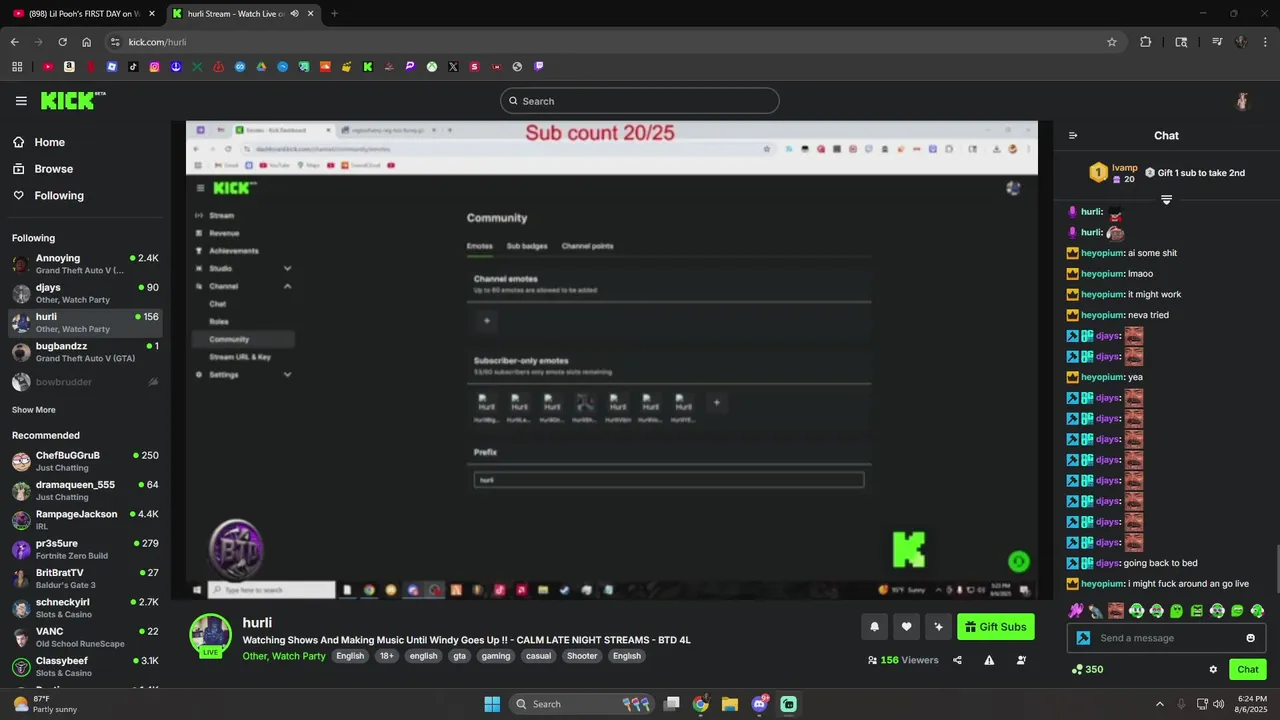This screenshot has width=1280, height=720.
Task: Click the share stream icon
Action: click(x=957, y=660)
